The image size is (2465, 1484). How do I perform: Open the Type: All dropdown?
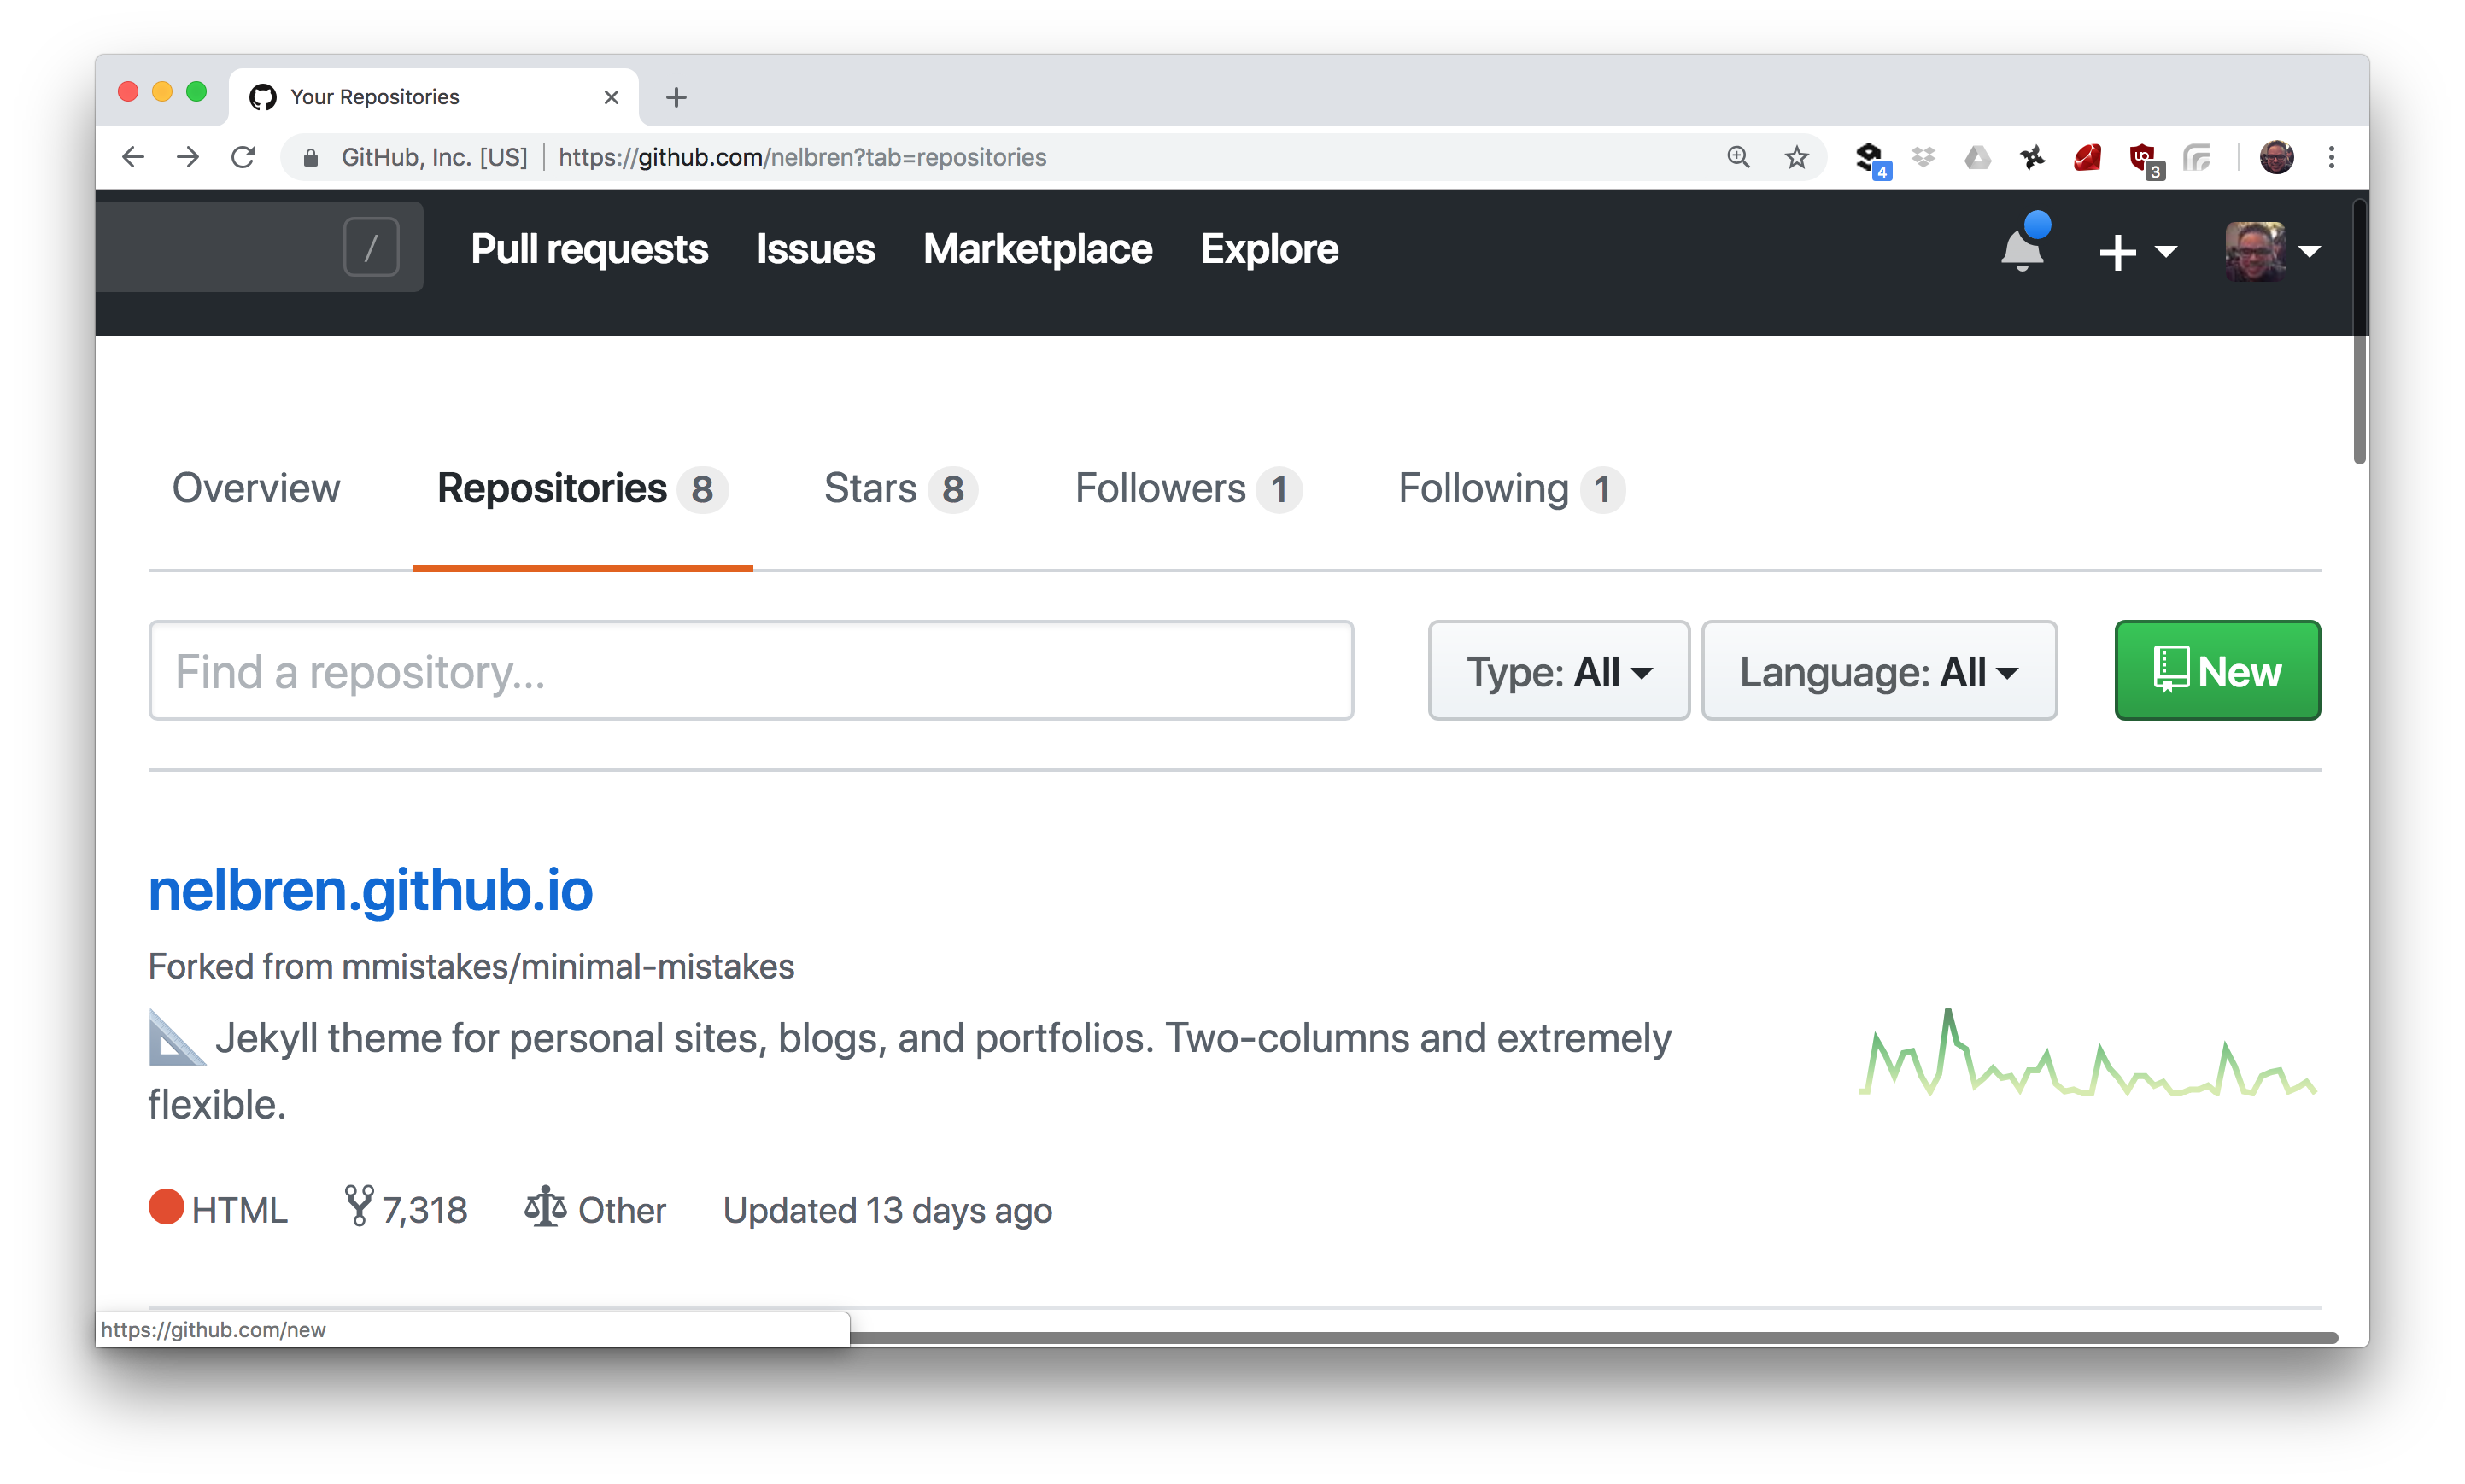click(x=1558, y=671)
